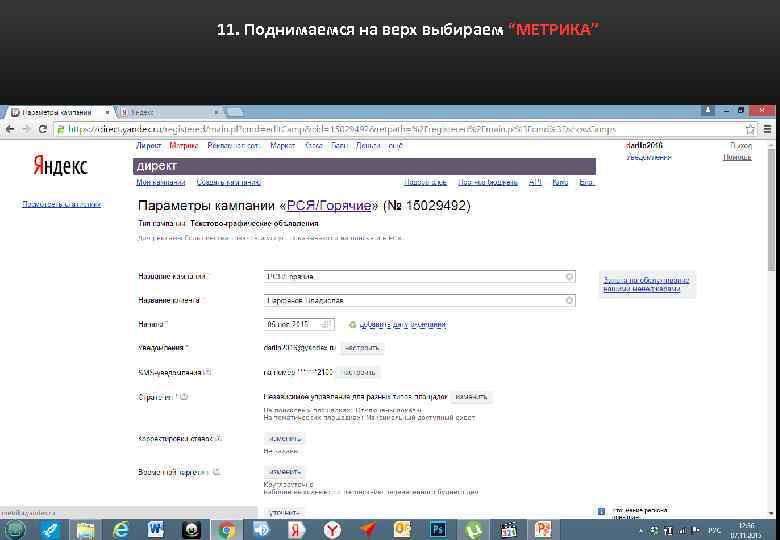780x540 pixels.
Task: Open the Chrome hamburger menu
Action: click(x=768, y=129)
